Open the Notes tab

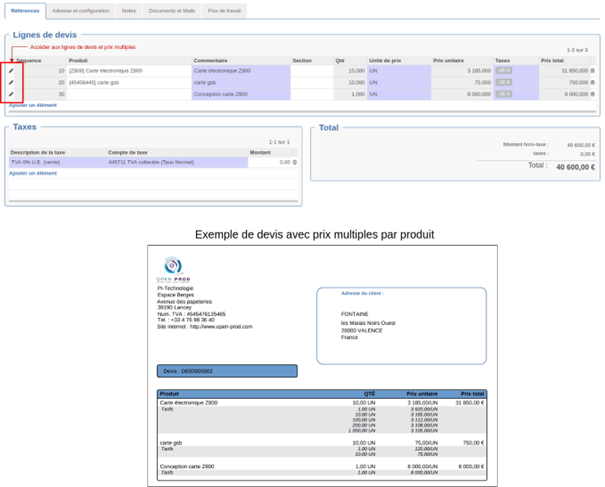tap(129, 11)
